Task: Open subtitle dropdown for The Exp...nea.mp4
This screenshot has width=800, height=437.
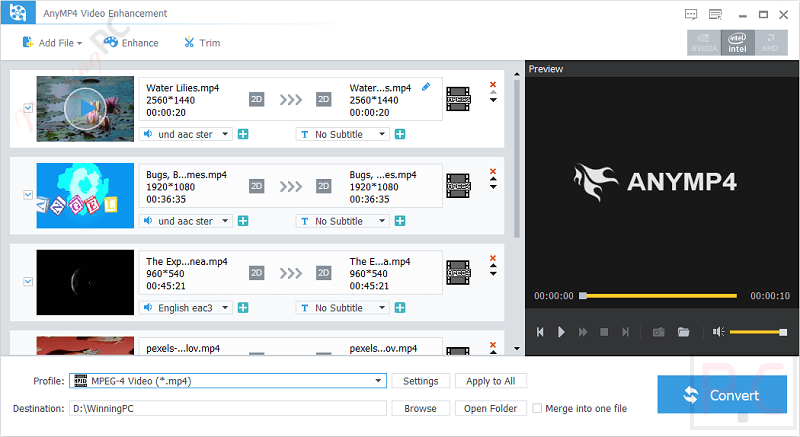Action: [x=342, y=307]
